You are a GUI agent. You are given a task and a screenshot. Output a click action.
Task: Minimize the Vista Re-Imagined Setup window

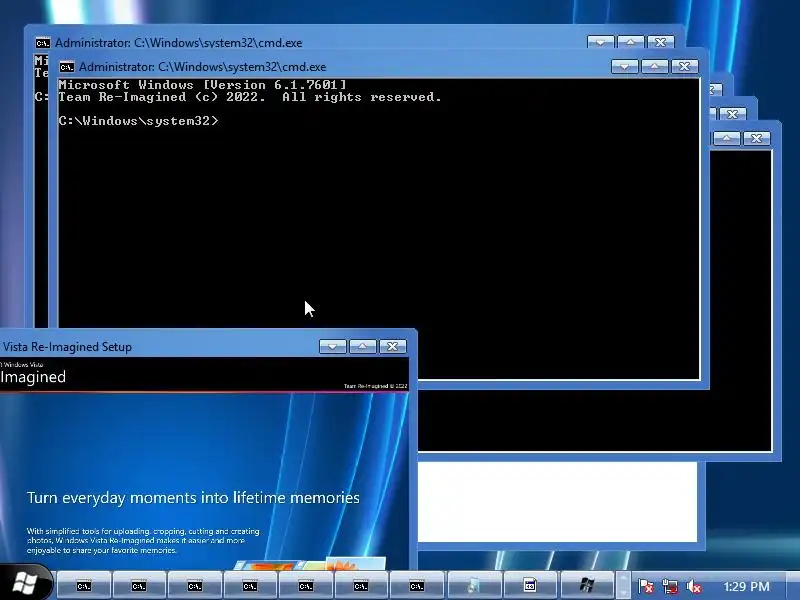(333, 346)
